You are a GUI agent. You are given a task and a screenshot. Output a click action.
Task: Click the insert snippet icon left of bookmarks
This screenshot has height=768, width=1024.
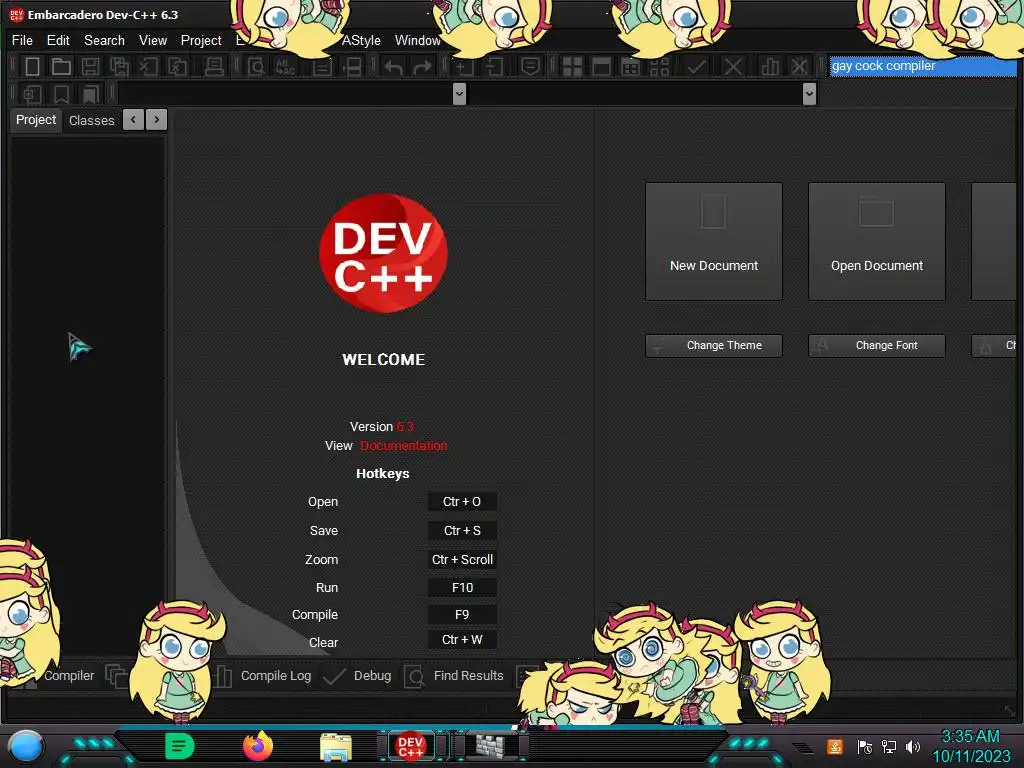[x=32, y=95]
